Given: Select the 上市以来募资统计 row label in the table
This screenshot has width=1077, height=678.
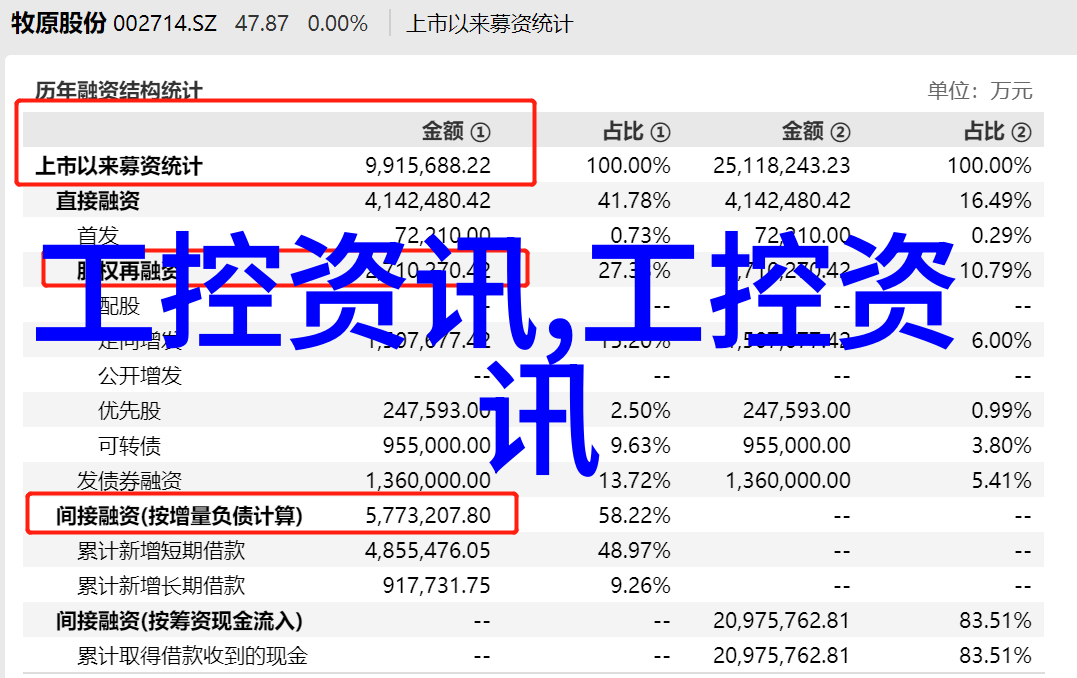Looking at the screenshot, I should (x=119, y=166).
